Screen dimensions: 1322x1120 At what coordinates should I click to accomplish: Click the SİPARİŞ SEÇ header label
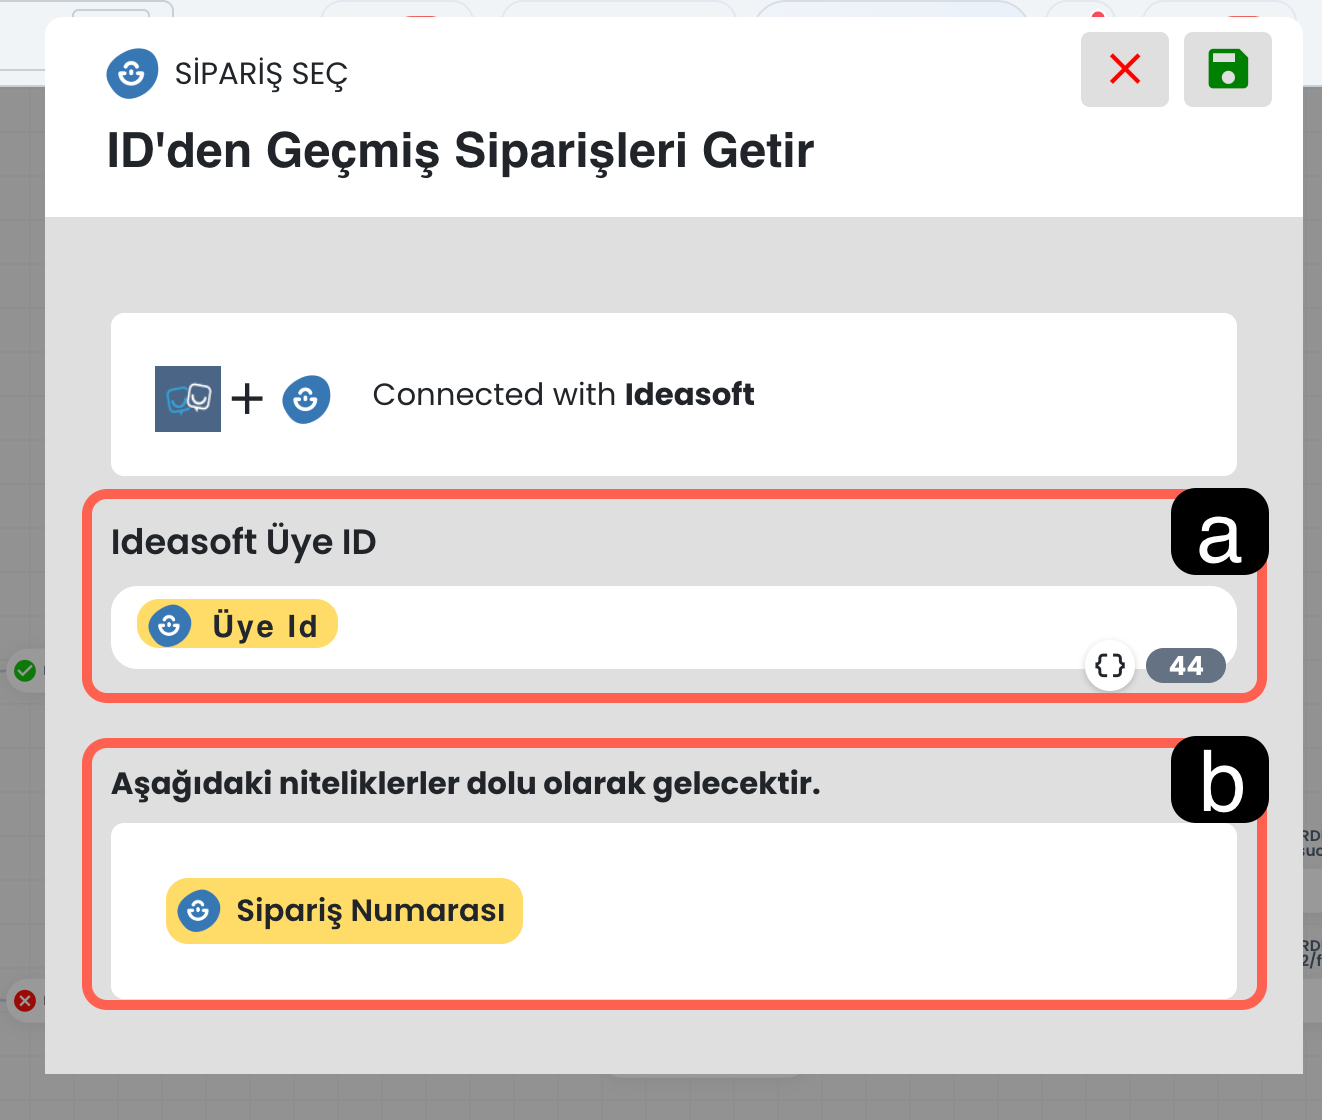coord(261,74)
